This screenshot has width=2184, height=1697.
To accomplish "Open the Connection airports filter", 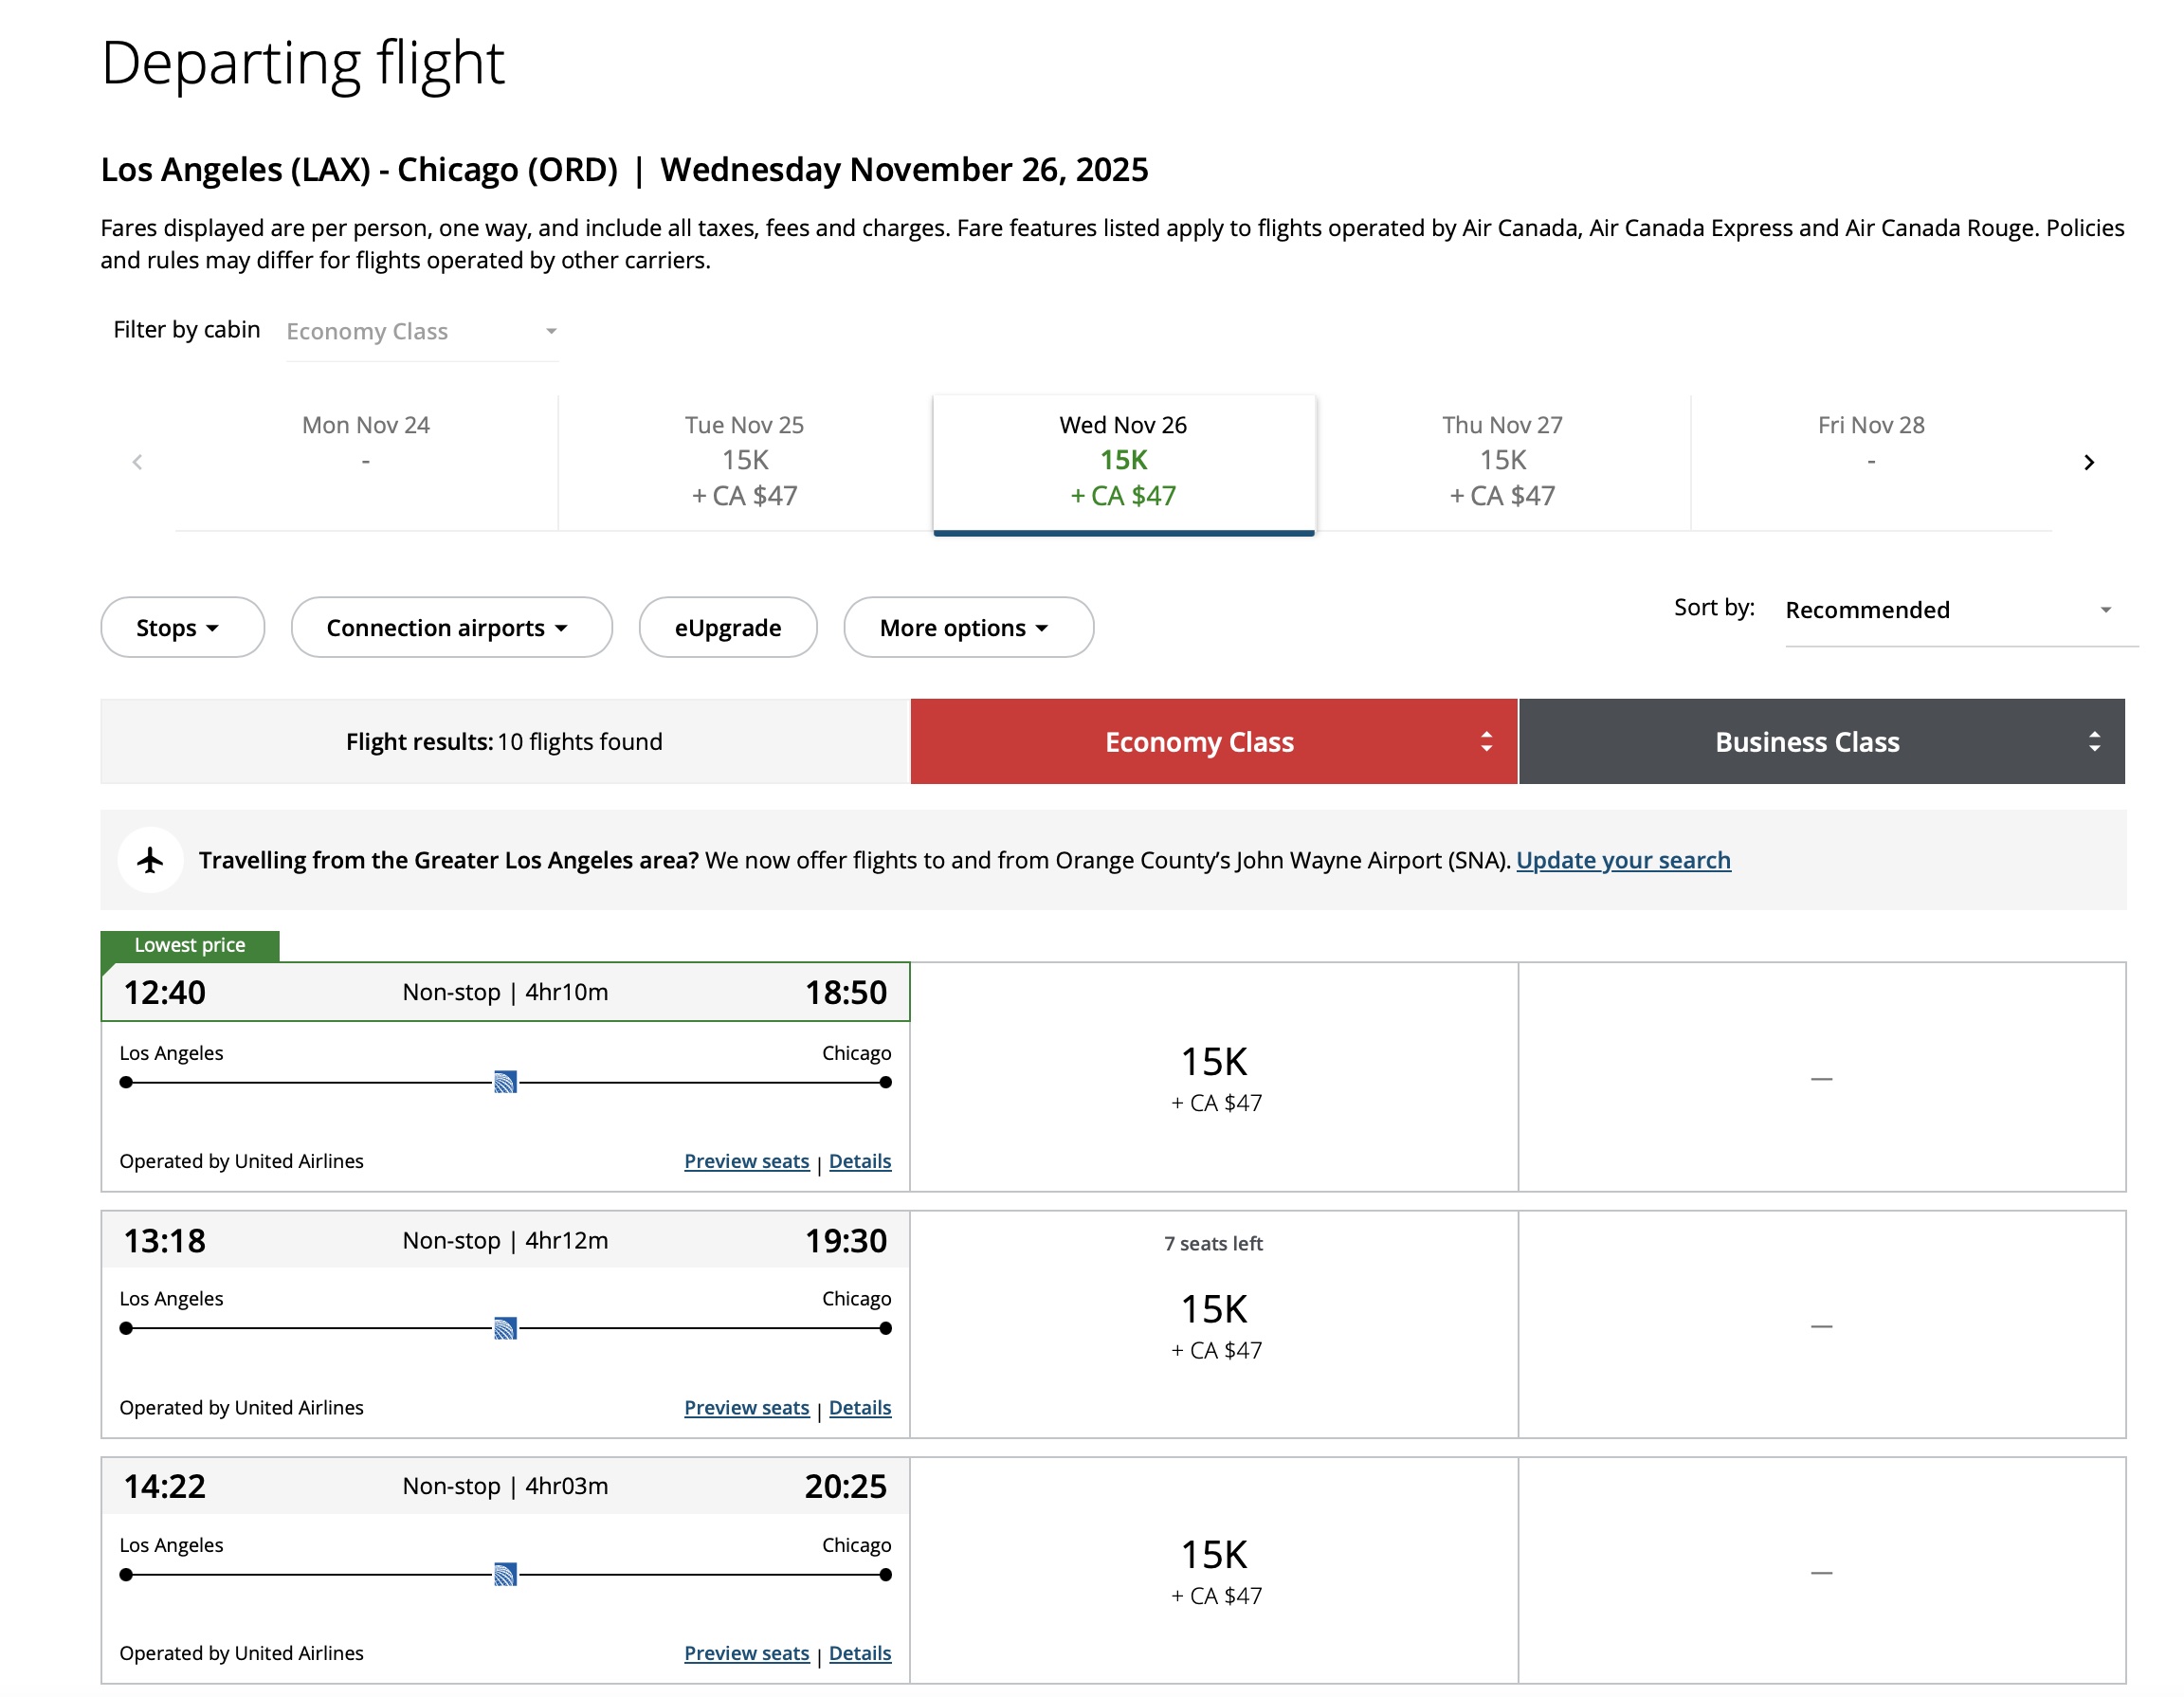I will pyautogui.click(x=451, y=627).
